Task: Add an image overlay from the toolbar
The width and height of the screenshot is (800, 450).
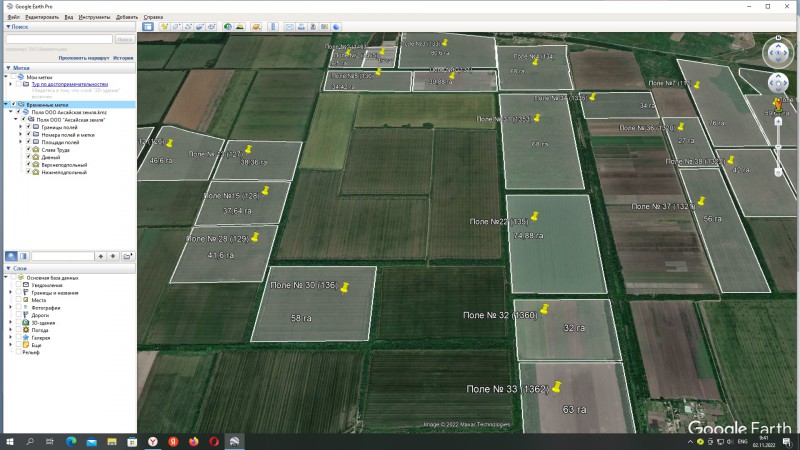Action: coord(199,27)
